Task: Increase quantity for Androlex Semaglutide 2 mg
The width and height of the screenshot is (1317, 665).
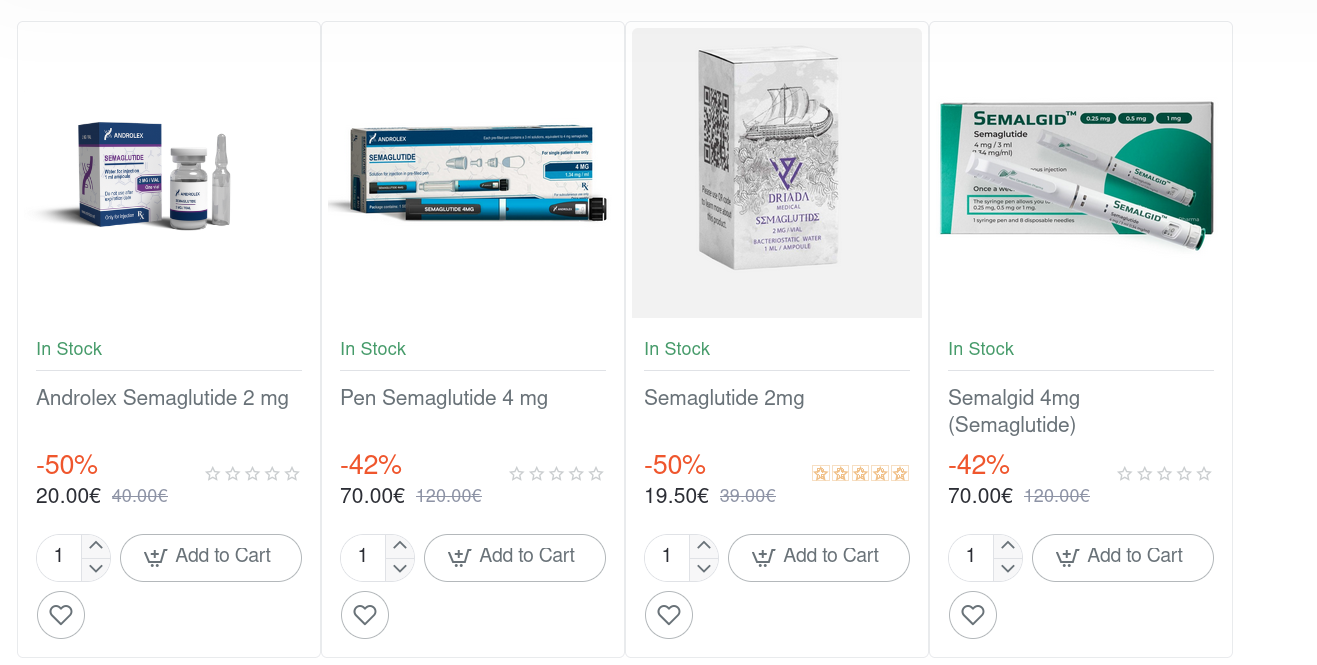Action: [95, 546]
